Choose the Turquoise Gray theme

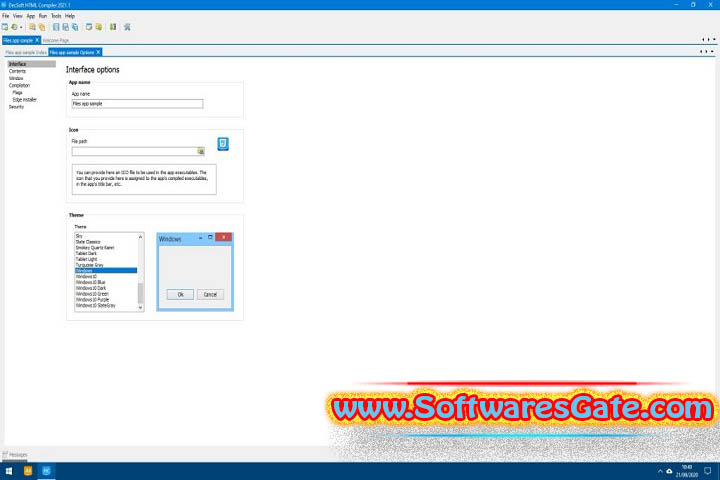pyautogui.click(x=106, y=265)
